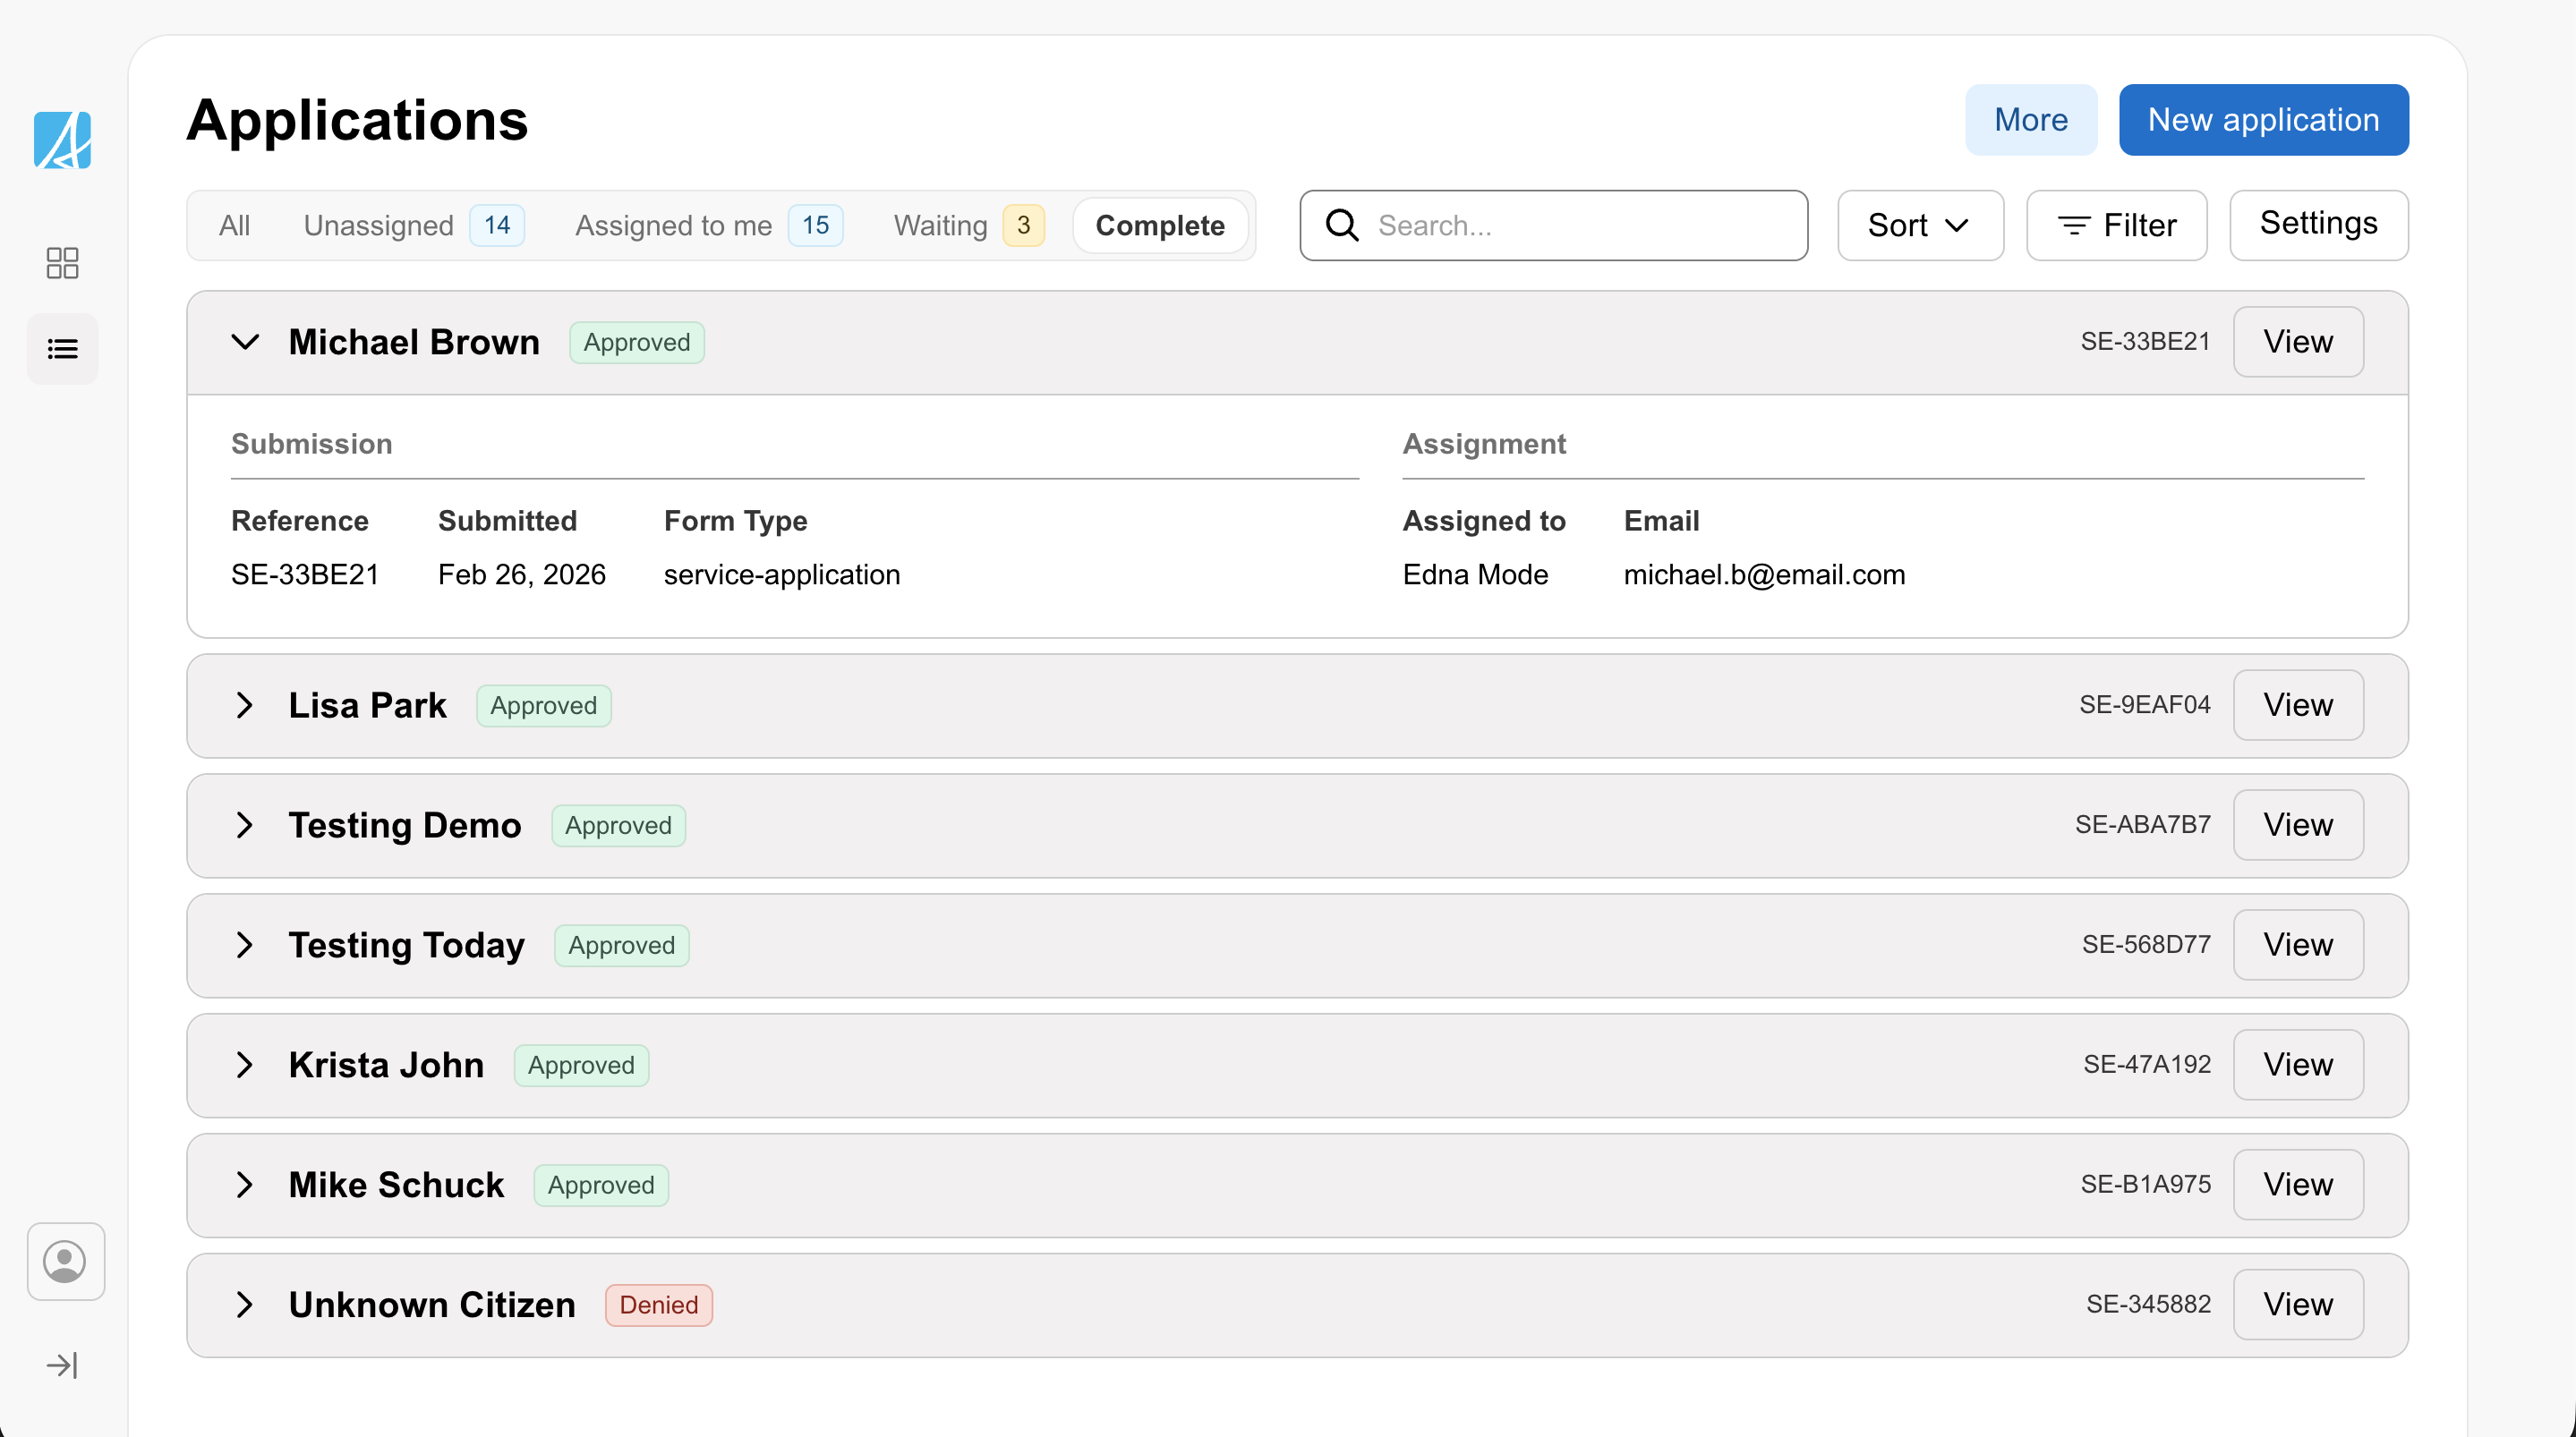
Task: Click the magnifying glass search icon
Action: coord(1343,225)
